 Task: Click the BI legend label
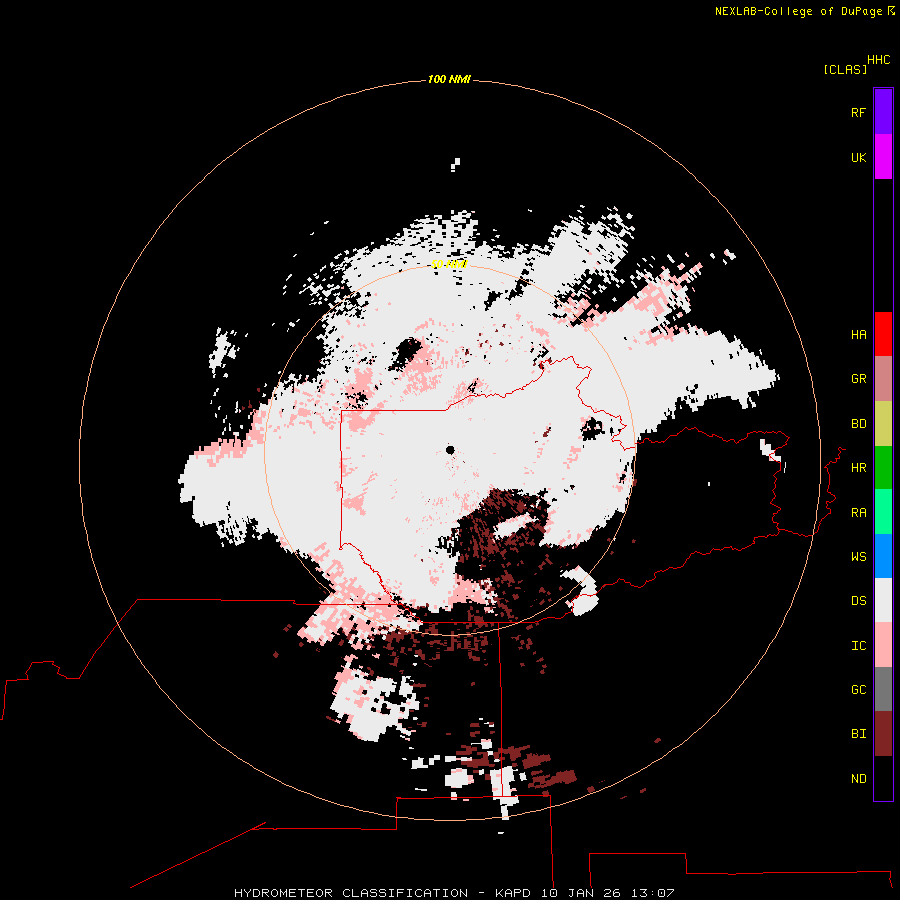858,734
